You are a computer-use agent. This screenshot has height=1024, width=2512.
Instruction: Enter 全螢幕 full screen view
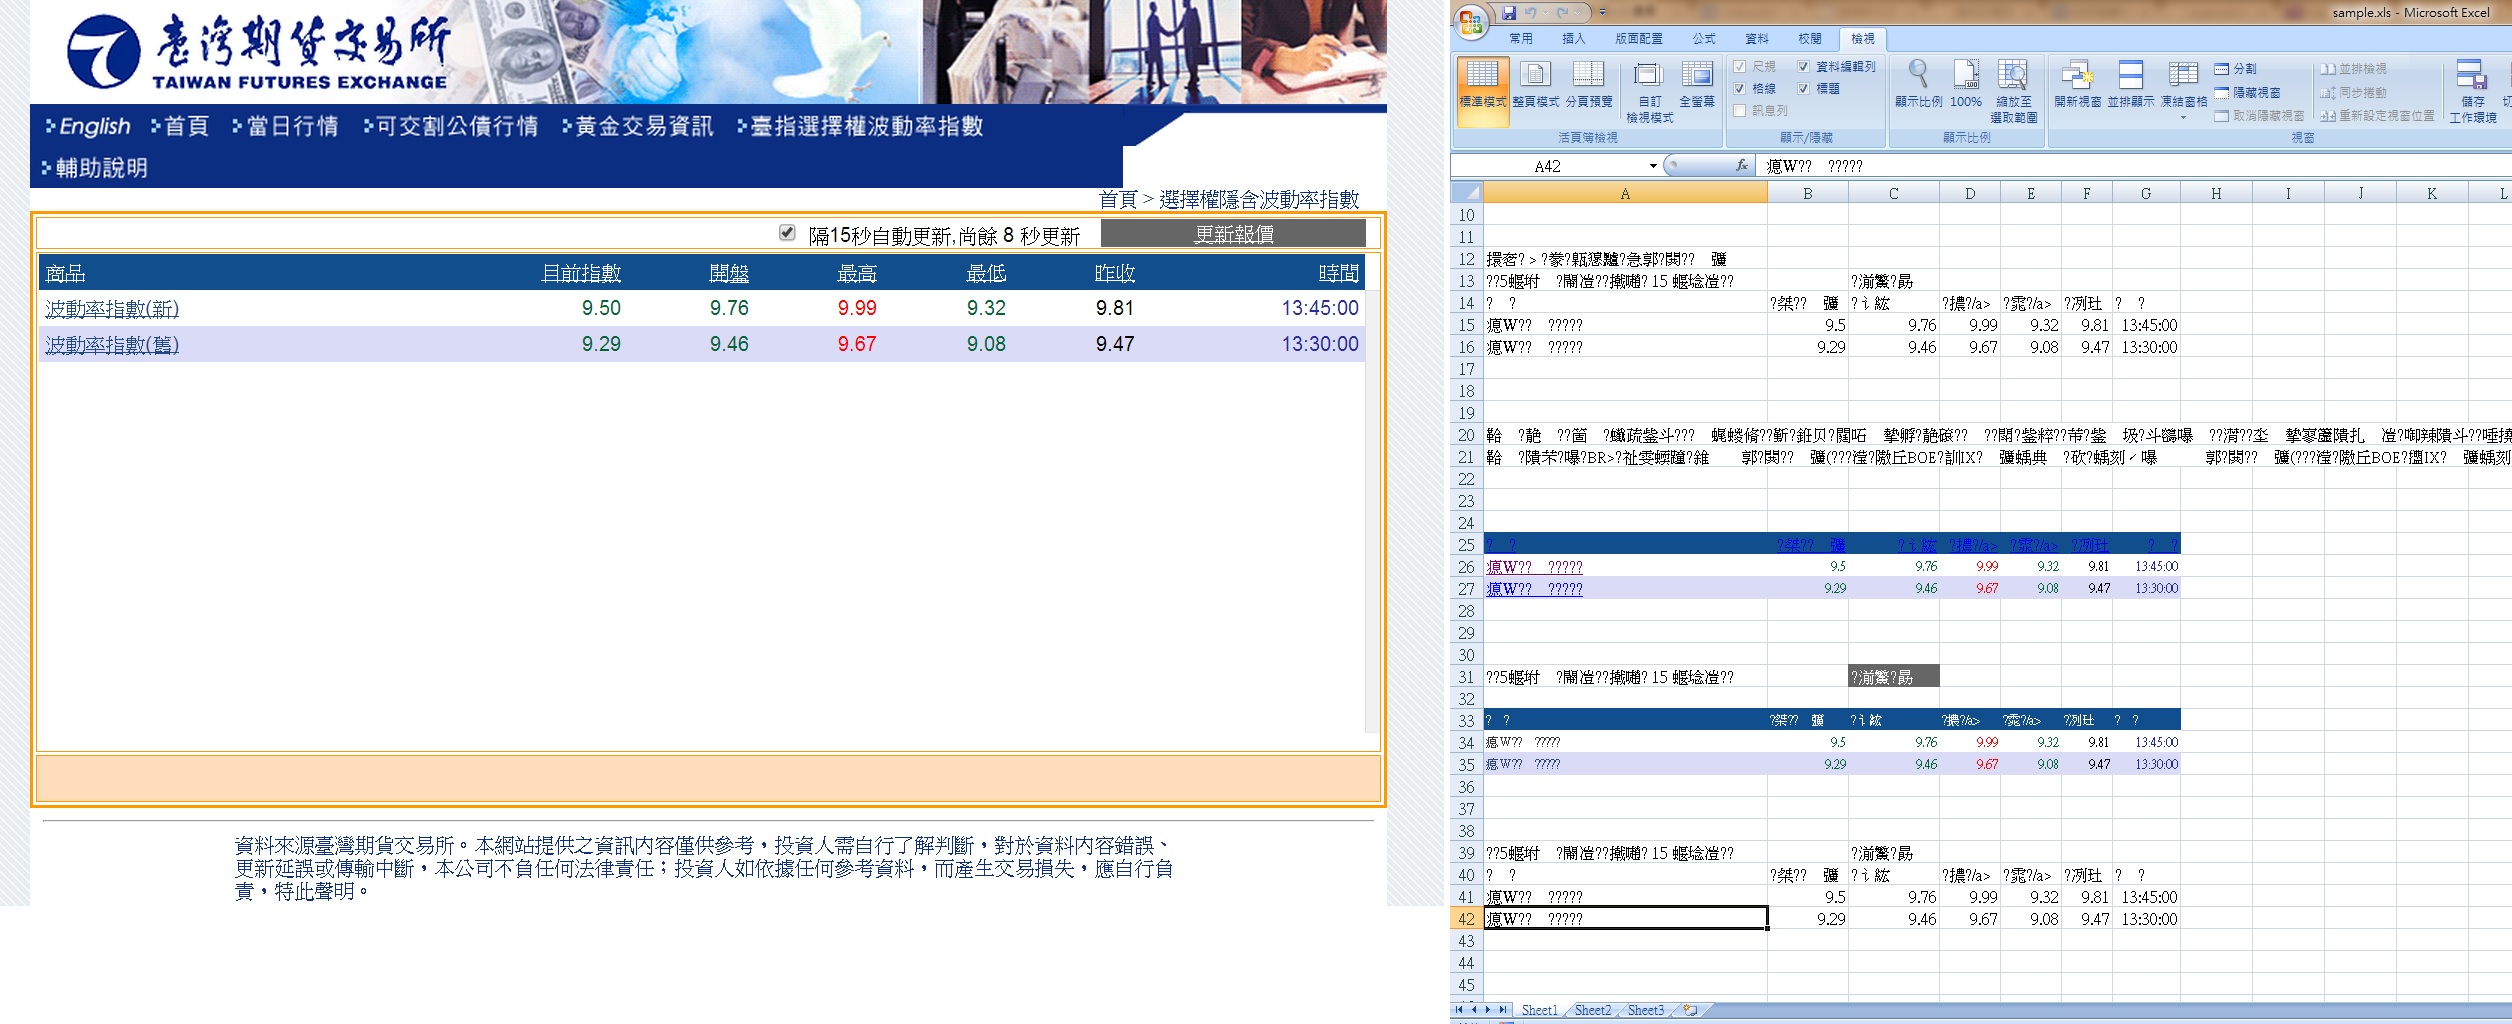1697,85
